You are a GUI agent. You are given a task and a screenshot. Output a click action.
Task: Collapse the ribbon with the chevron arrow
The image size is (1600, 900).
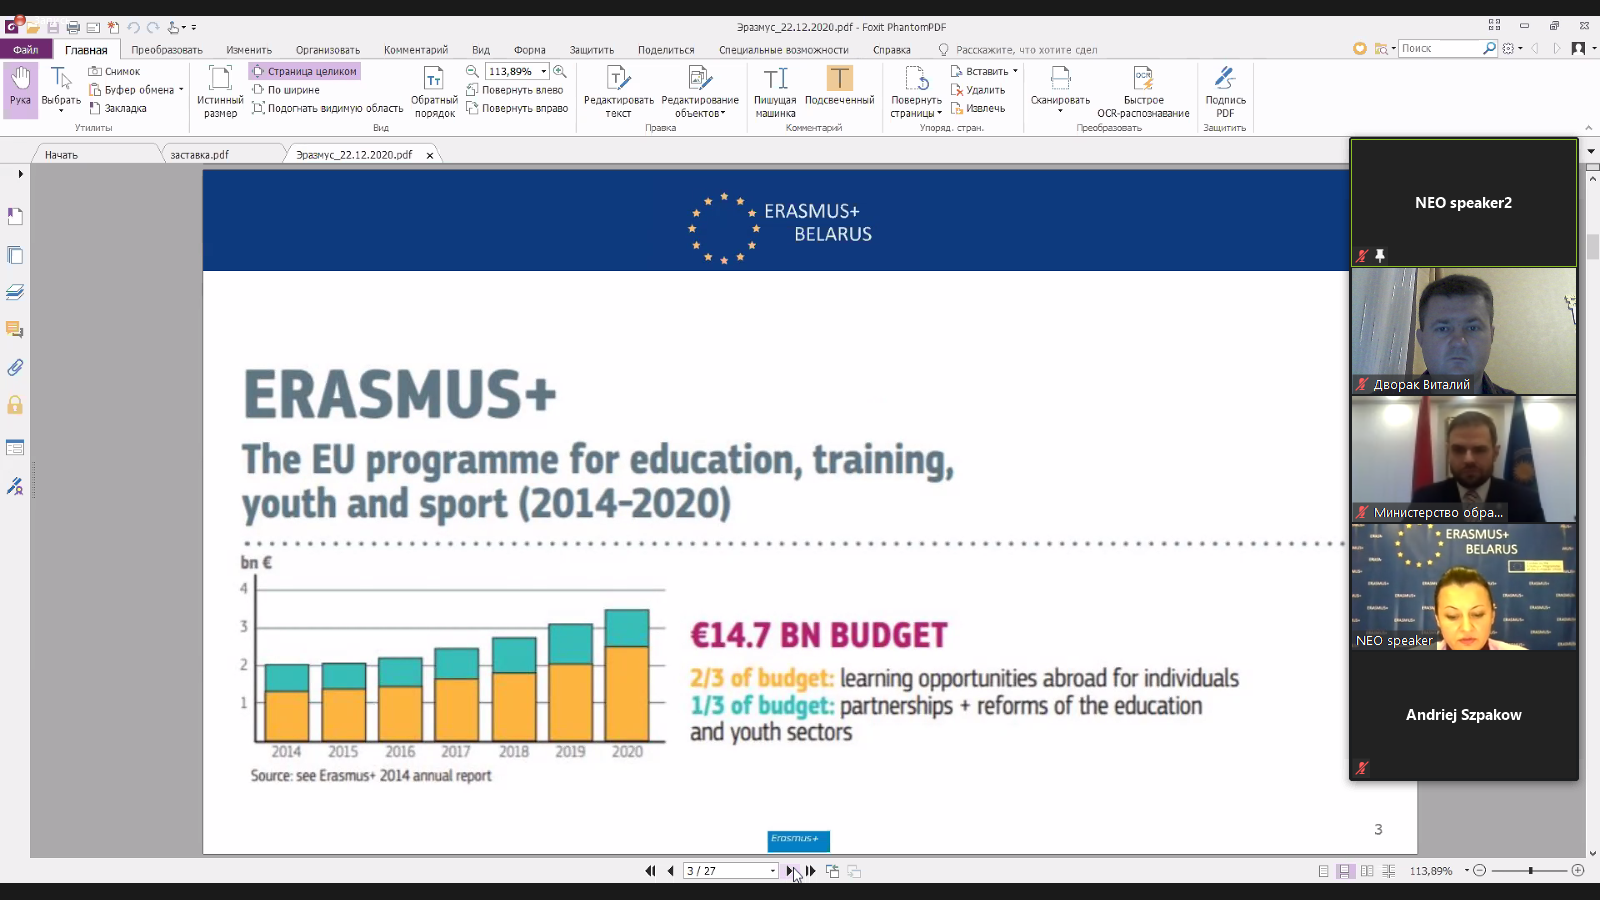[1589, 128]
